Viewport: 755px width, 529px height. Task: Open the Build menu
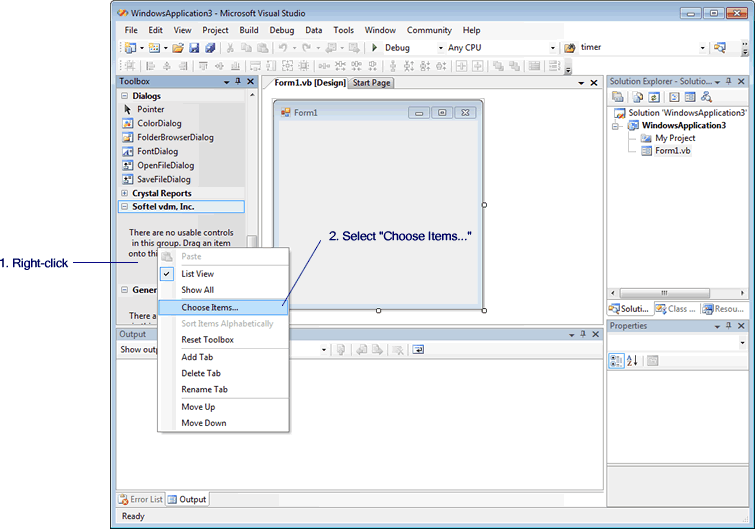point(248,30)
